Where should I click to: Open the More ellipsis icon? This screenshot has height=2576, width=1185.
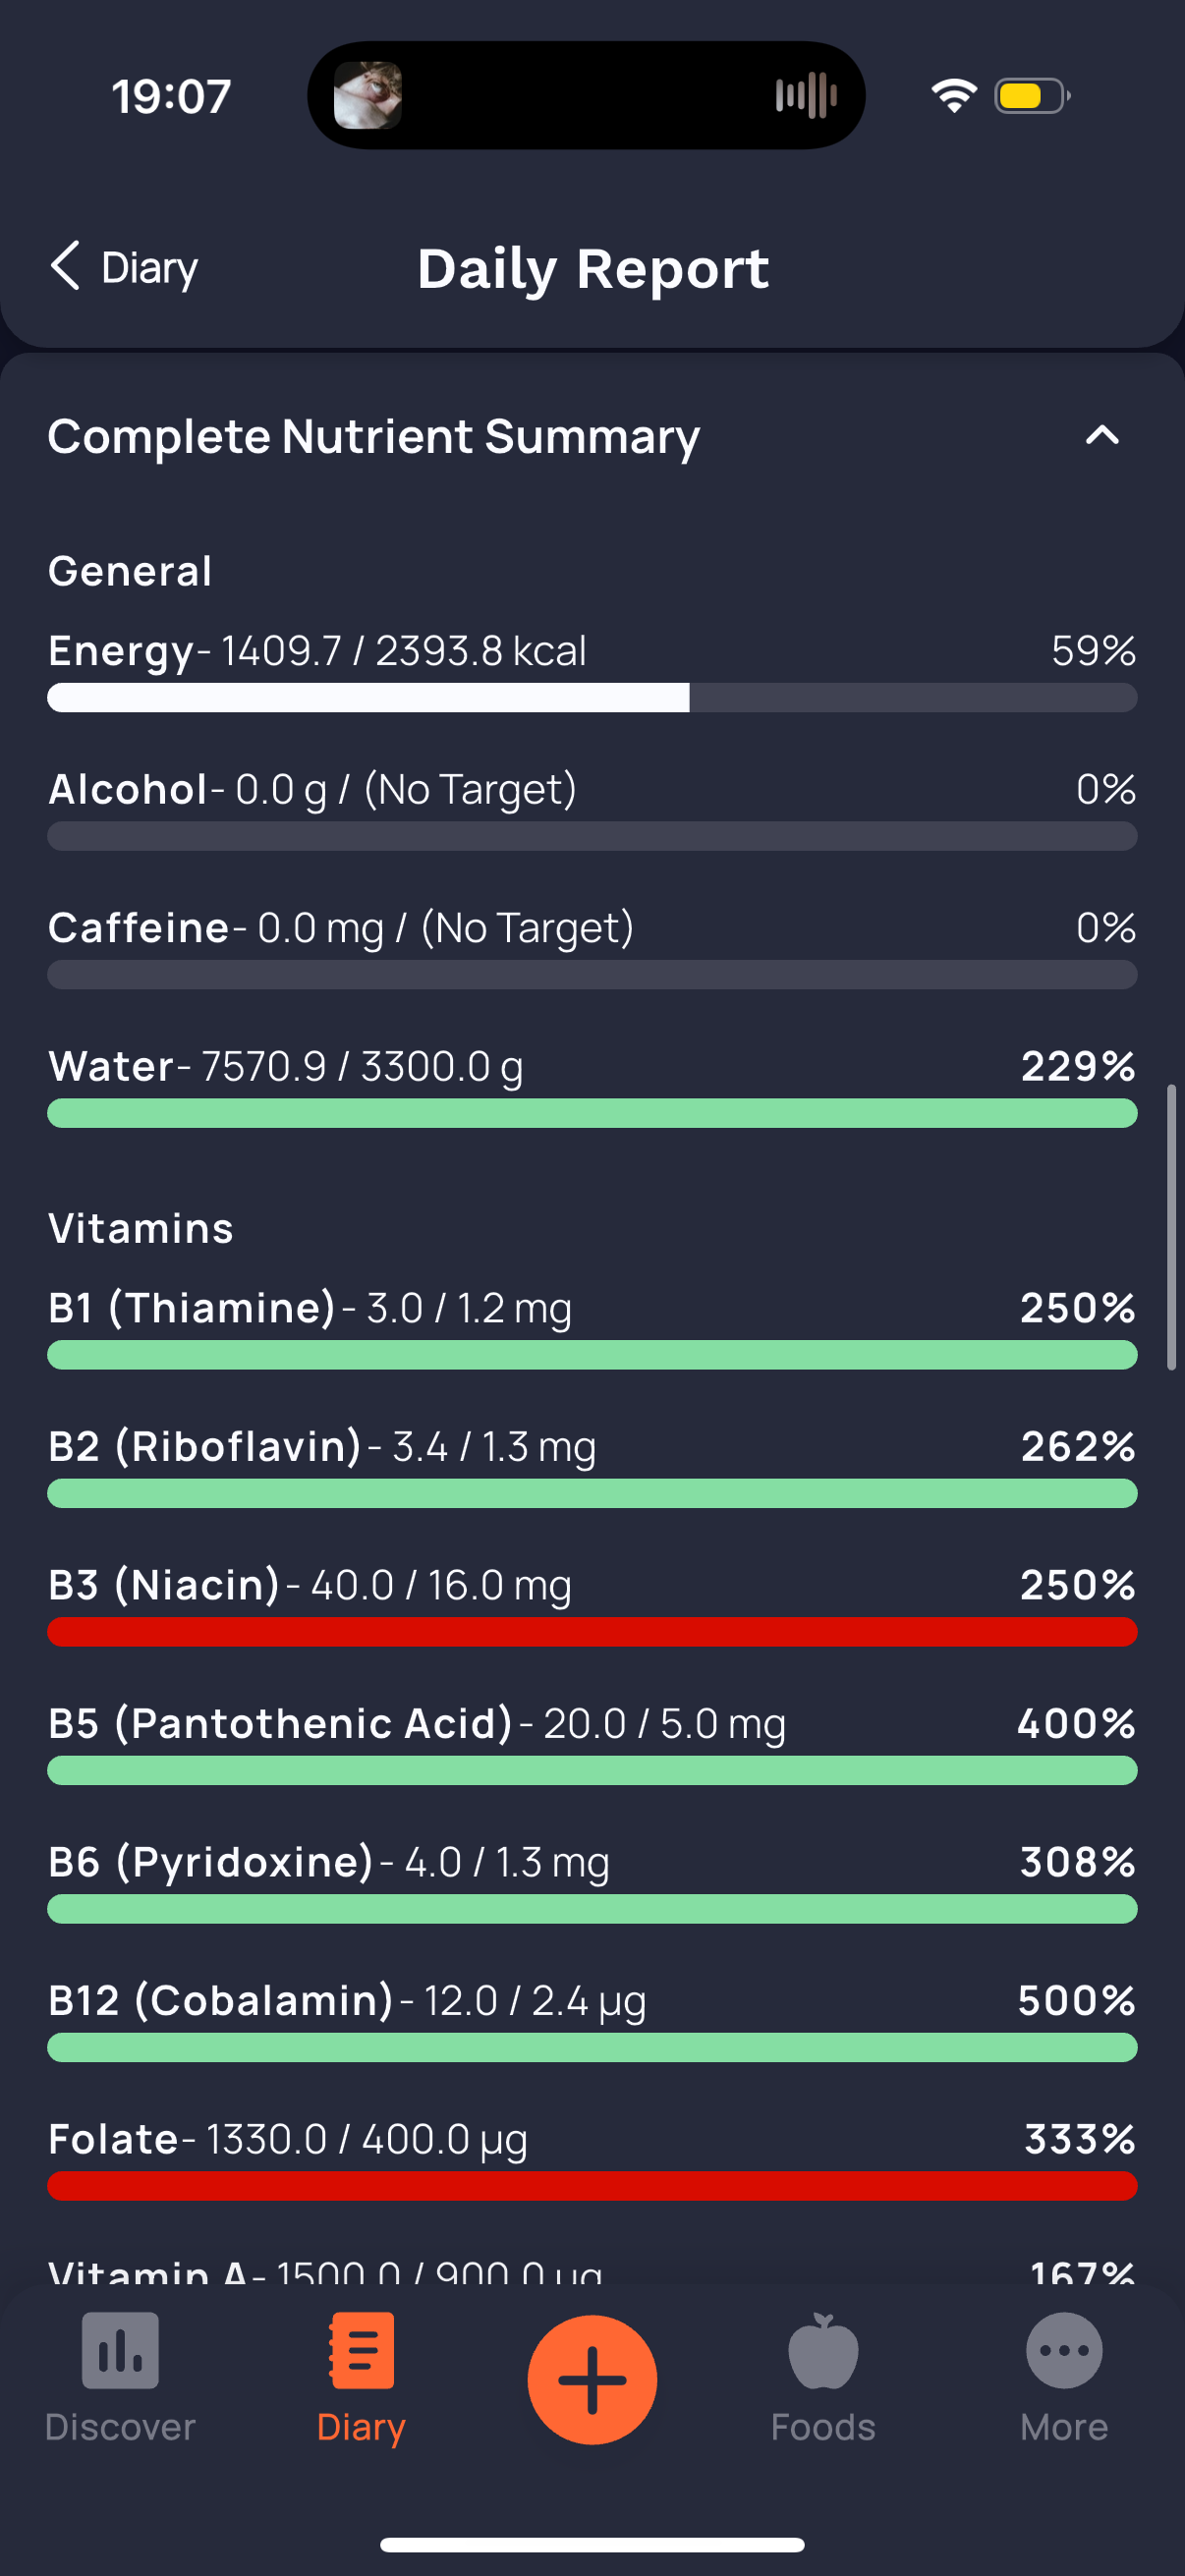coord(1064,2350)
